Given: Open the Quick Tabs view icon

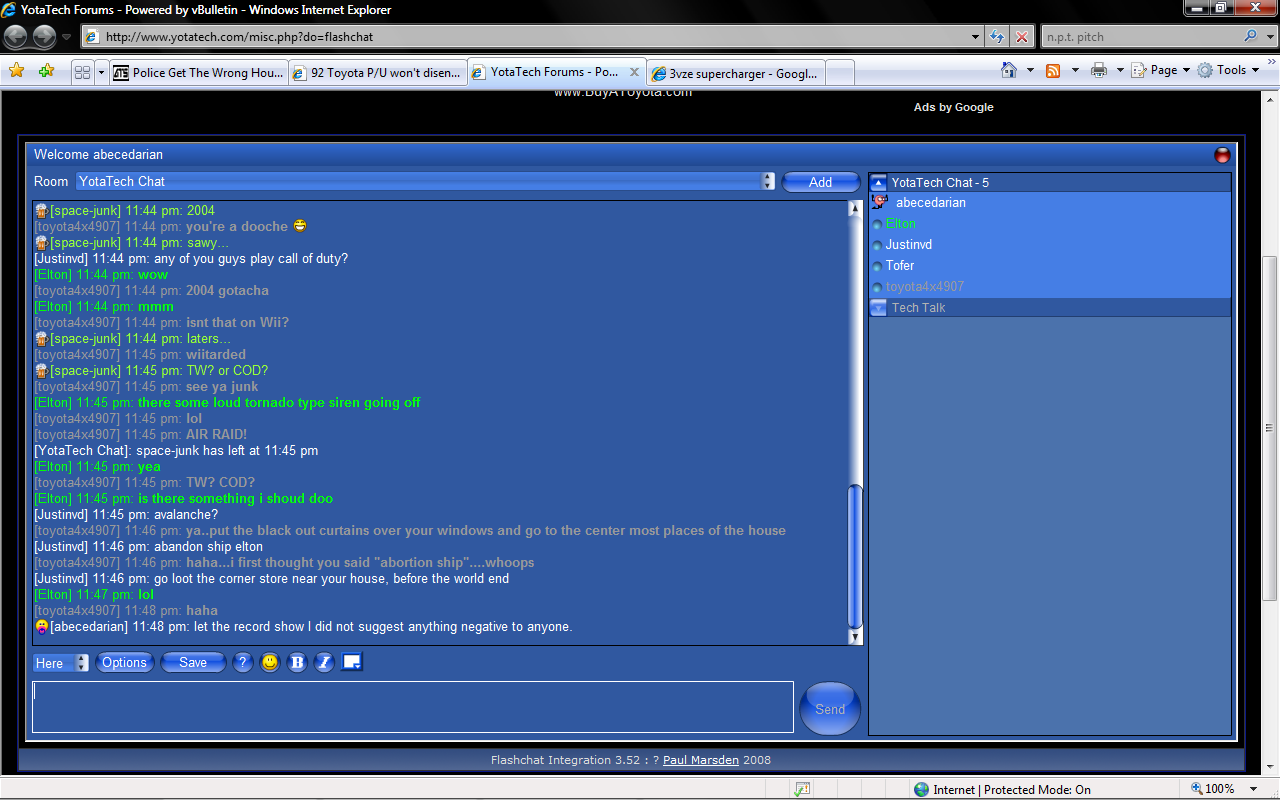Looking at the screenshot, I should tap(83, 72).
